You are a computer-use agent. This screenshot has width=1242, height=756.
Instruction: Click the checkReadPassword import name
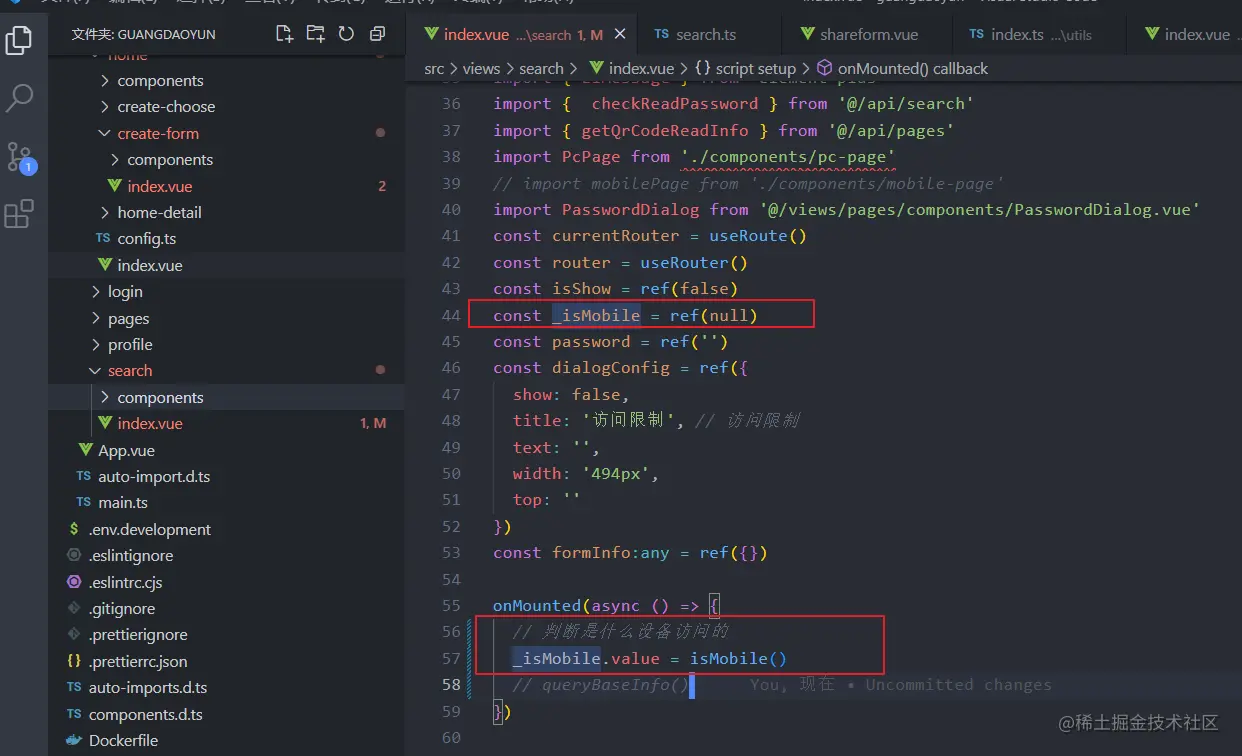coord(674,104)
